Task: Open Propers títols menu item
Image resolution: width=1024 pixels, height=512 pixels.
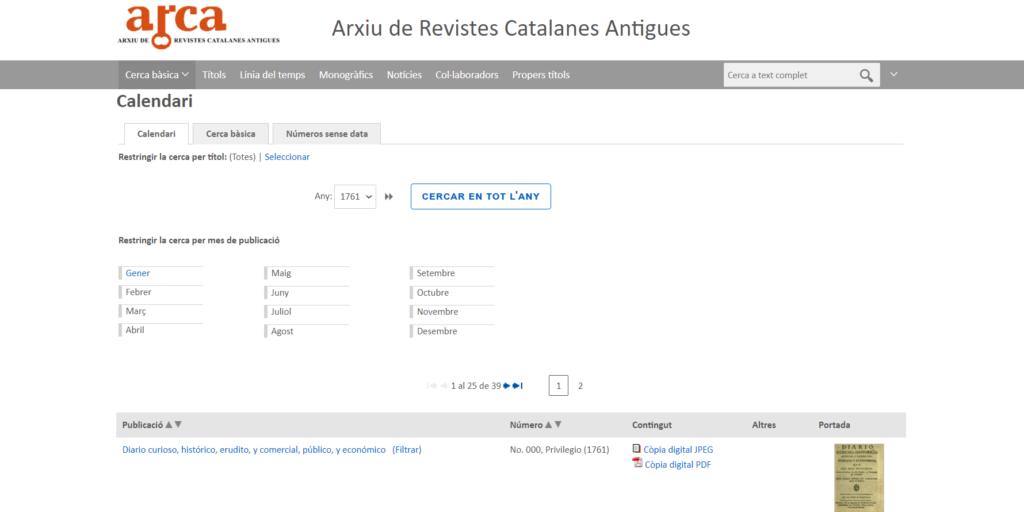Action: pyautogui.click(x=541, y=75)
